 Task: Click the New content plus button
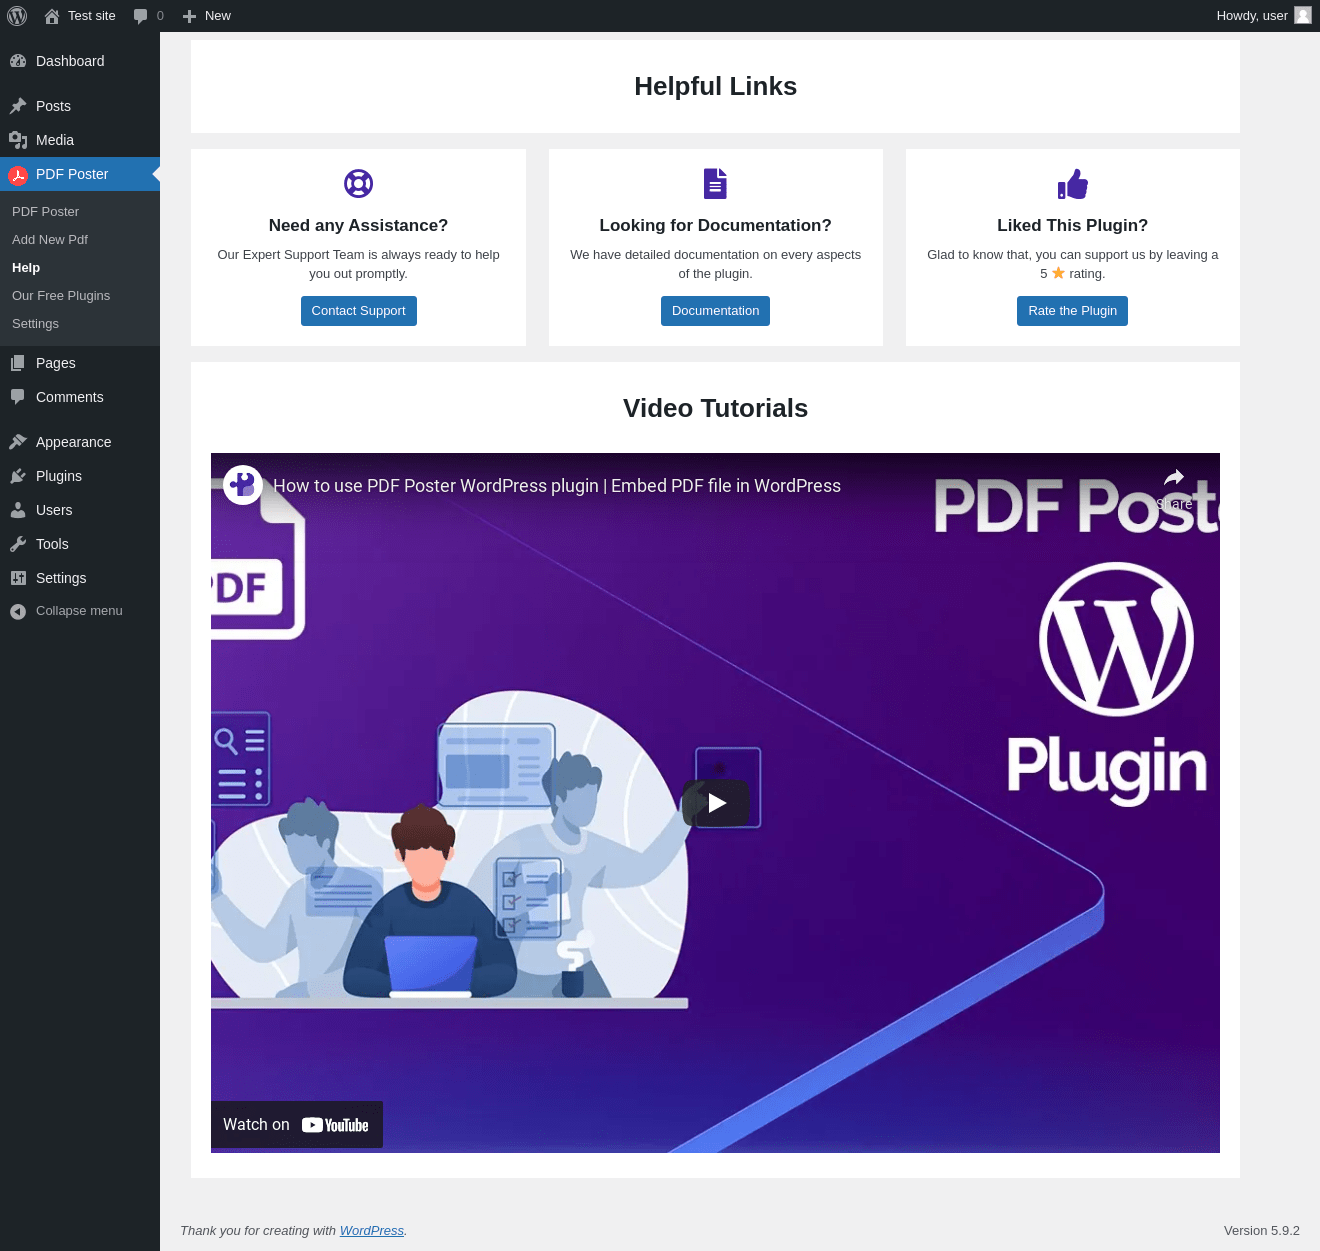(207, 16)
